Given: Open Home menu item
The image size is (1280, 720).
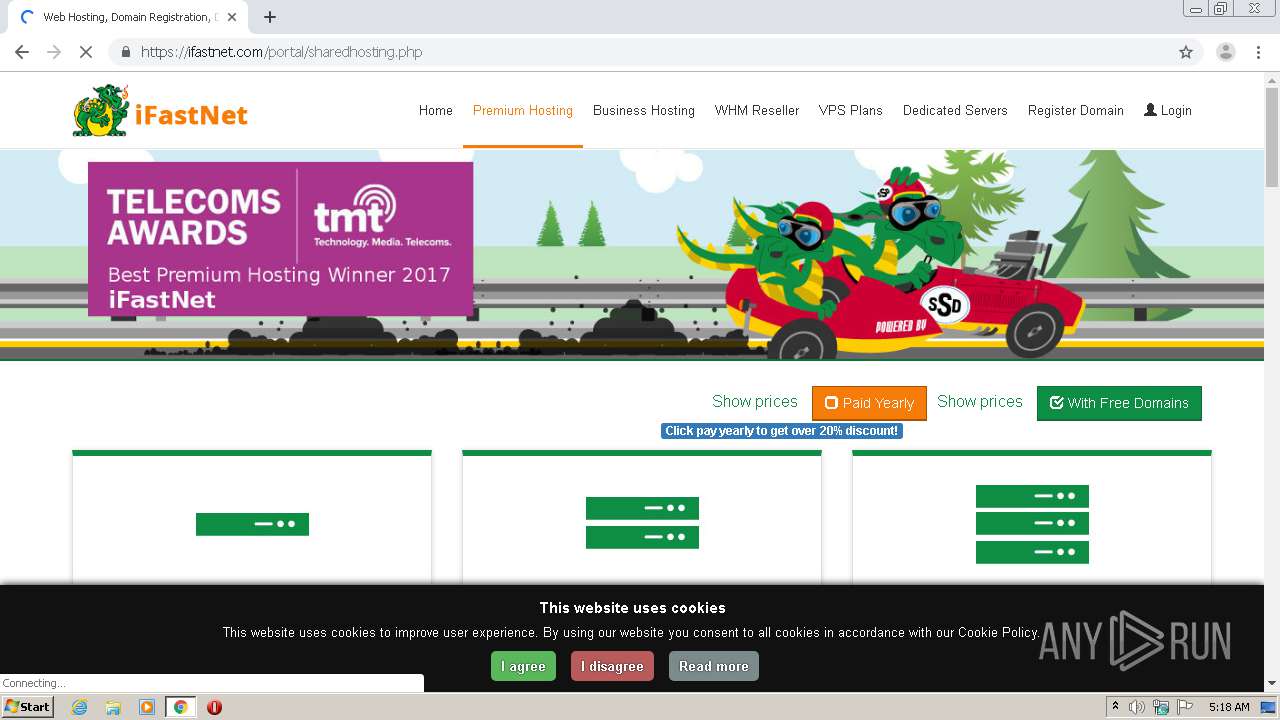Looking at the screenshot, I should click(x=436, y=111).
